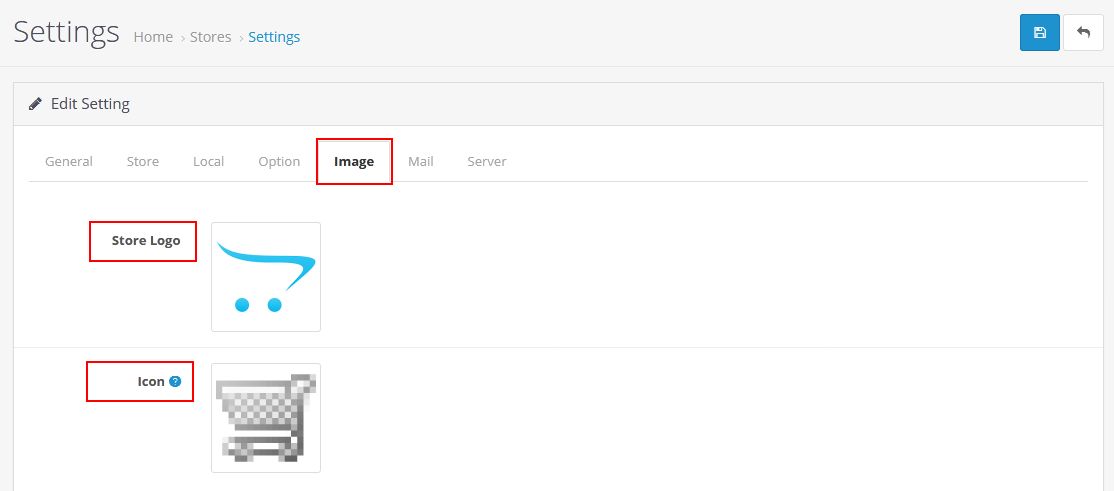Viewport: 1114px width, 491px height.
Task: Click the blue Save floppy disk button
Action: click(1039, 33)
